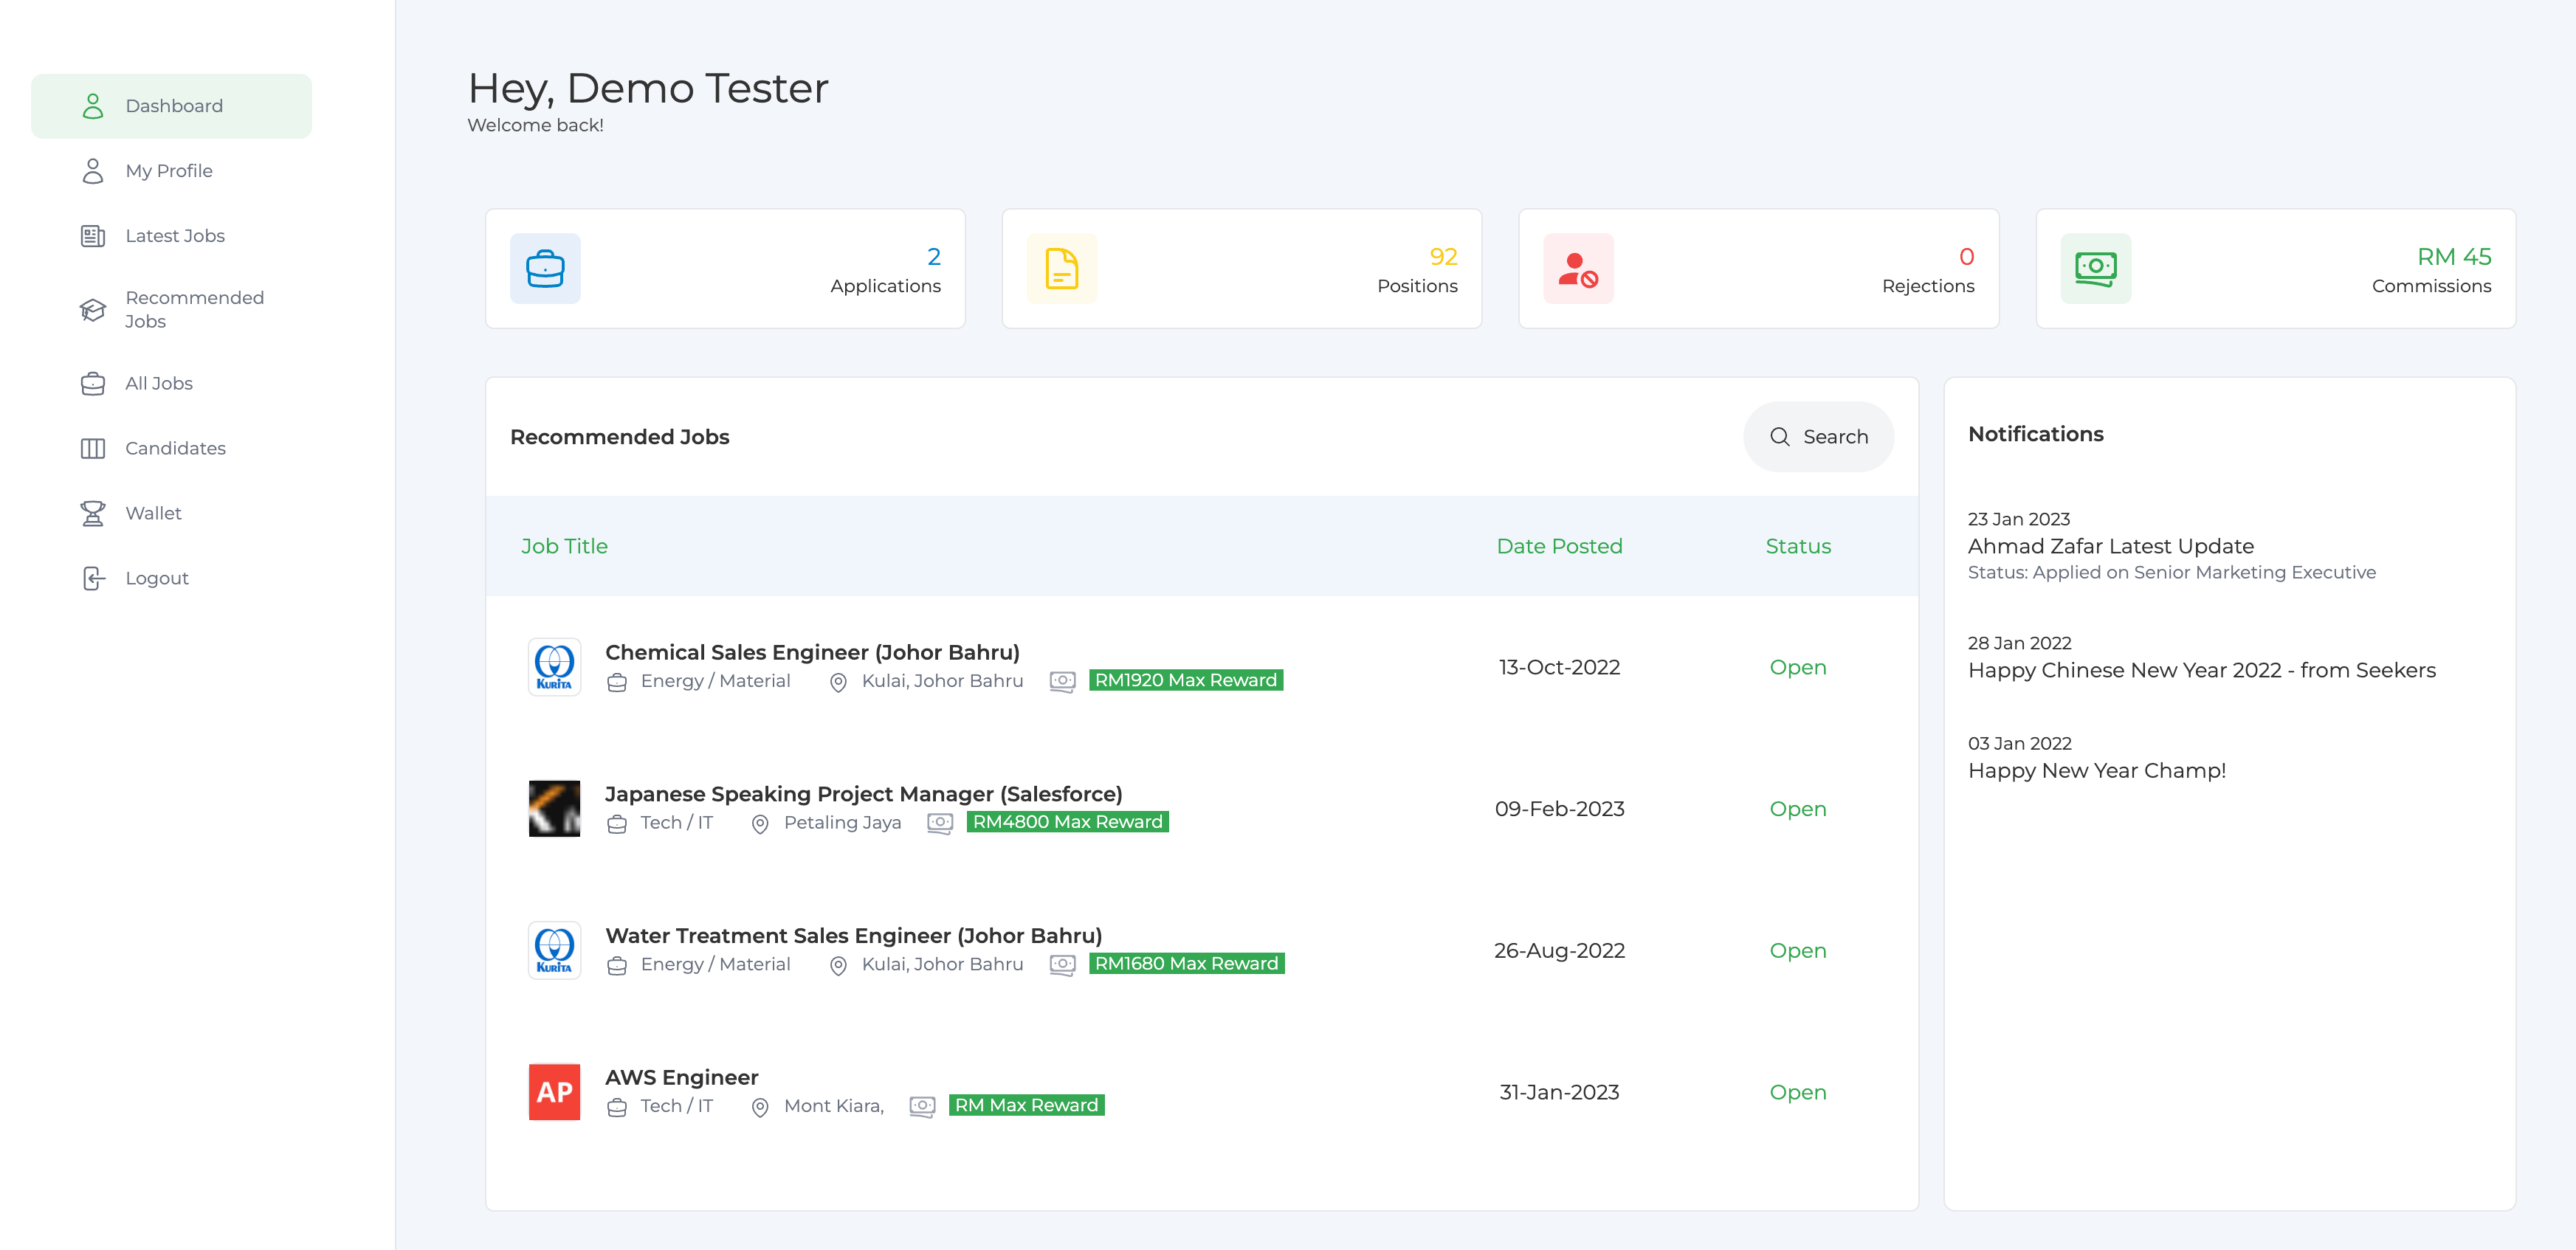Viewport: 2576px width, 1250px height.
Task: Click the Kurita logo beside Chemical Sales Engineer
Action: point(554,666)
